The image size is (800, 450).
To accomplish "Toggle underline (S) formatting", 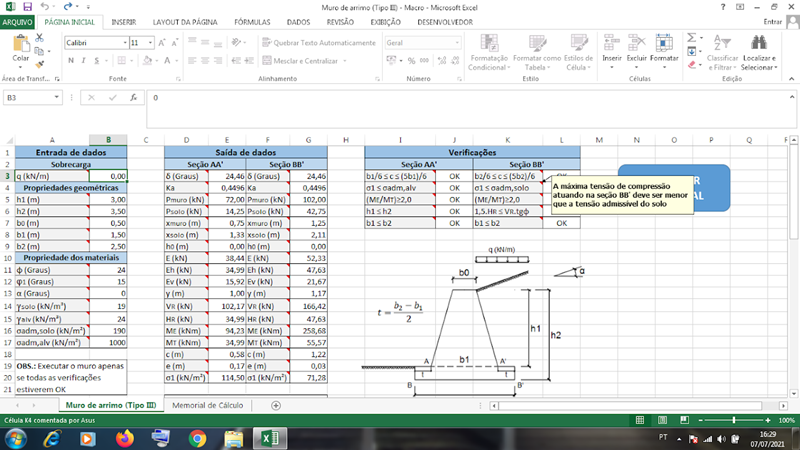I will pos(96,61).
